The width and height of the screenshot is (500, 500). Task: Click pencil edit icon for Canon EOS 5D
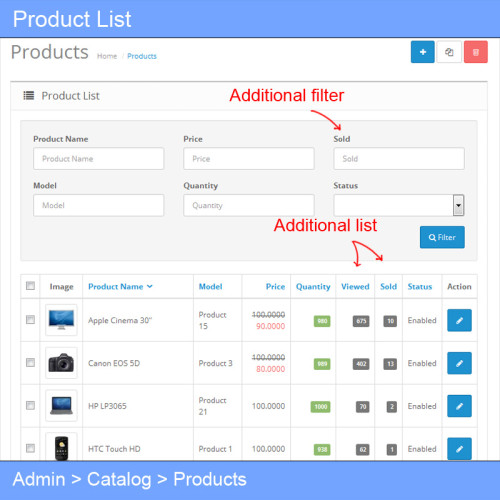point(459,363)
